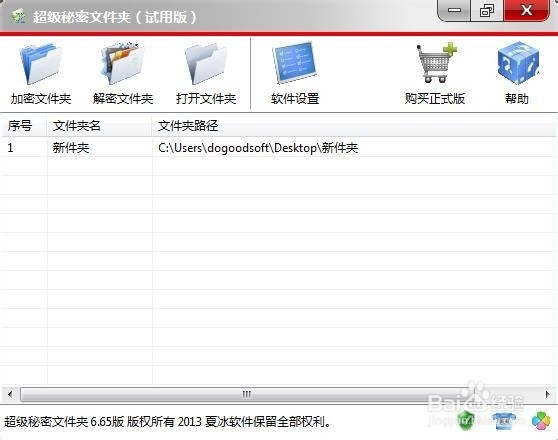Minimize the 超级秘密文件夹 window
558x440 pixels.
(454, 10)
